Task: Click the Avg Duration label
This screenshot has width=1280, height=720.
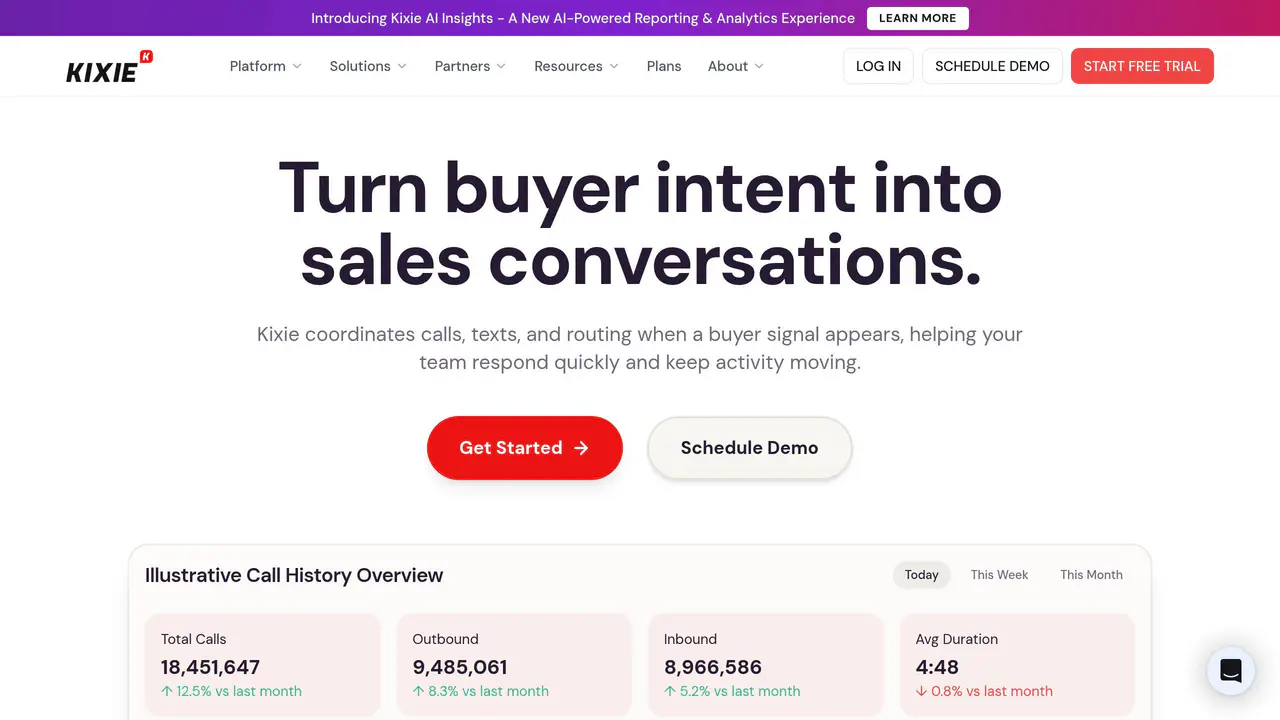Action: pyautogui.click(x=957, y=639)
